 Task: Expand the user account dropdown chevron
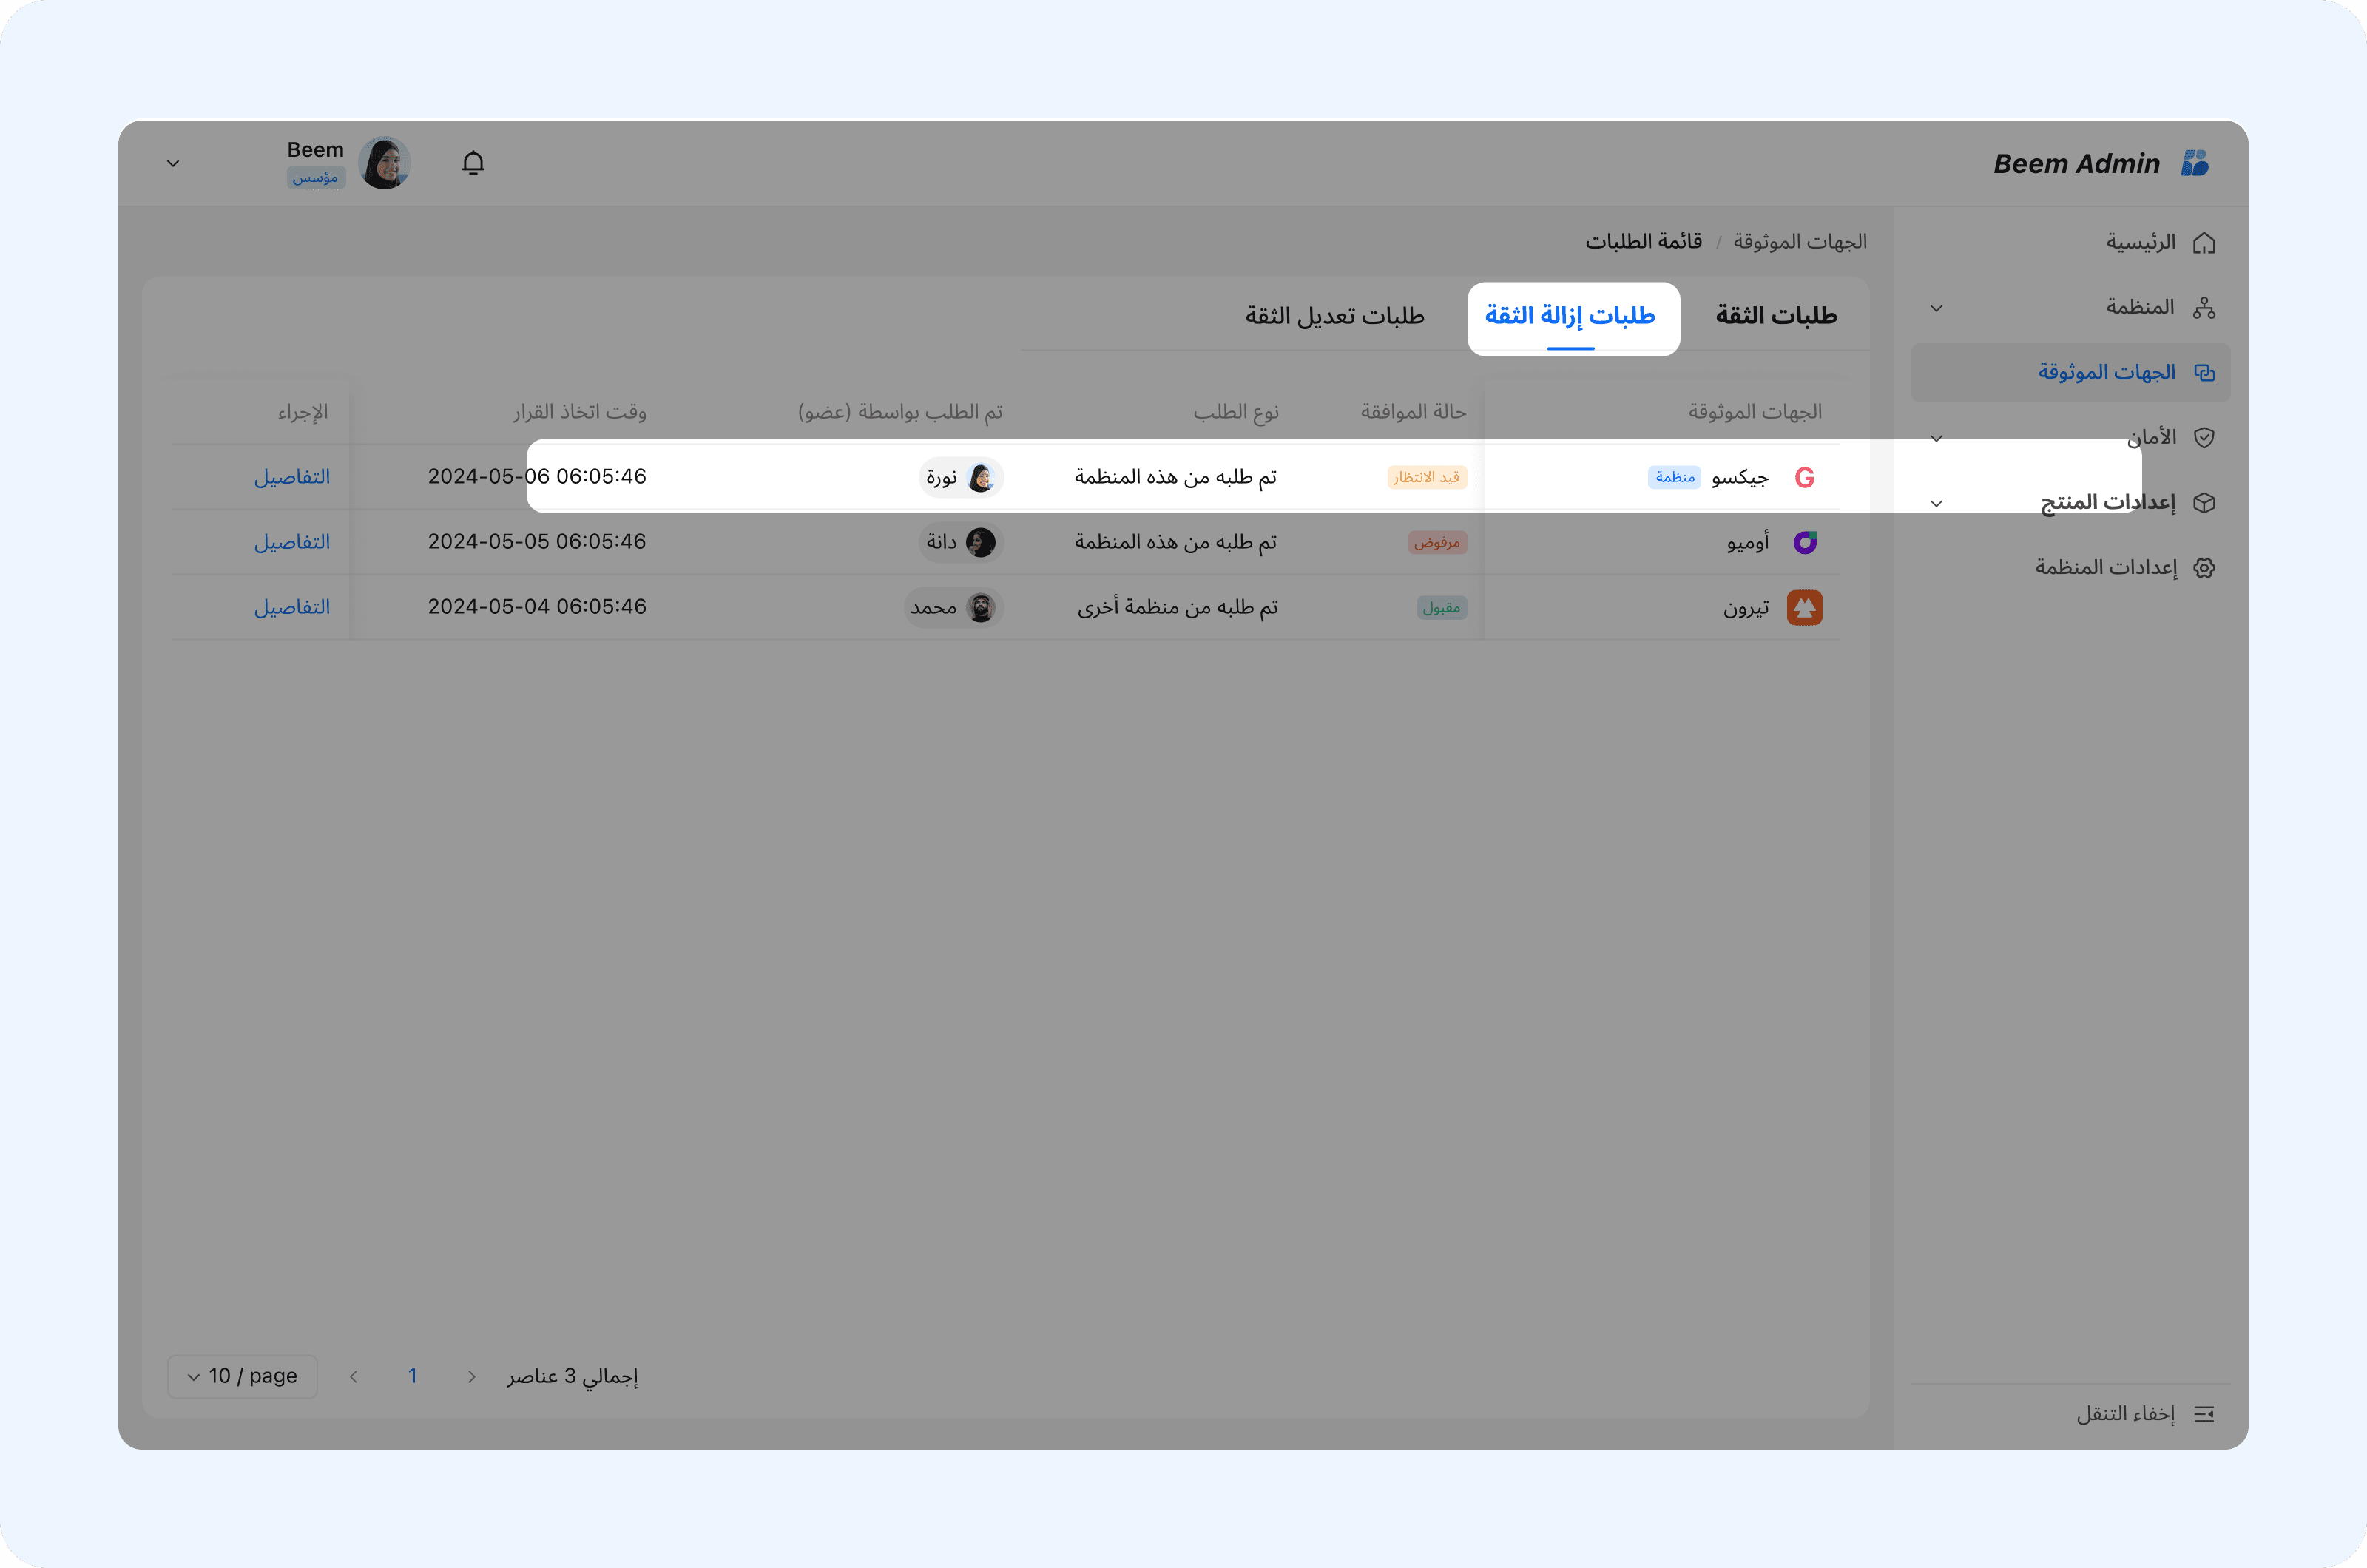173,163
